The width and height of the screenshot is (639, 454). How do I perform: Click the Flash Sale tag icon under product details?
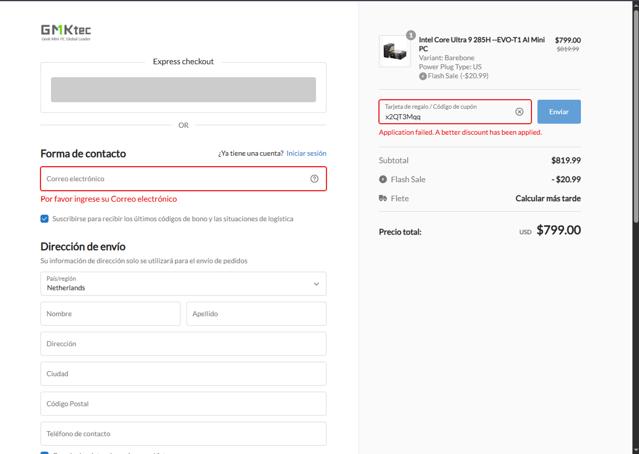(423, 76)
